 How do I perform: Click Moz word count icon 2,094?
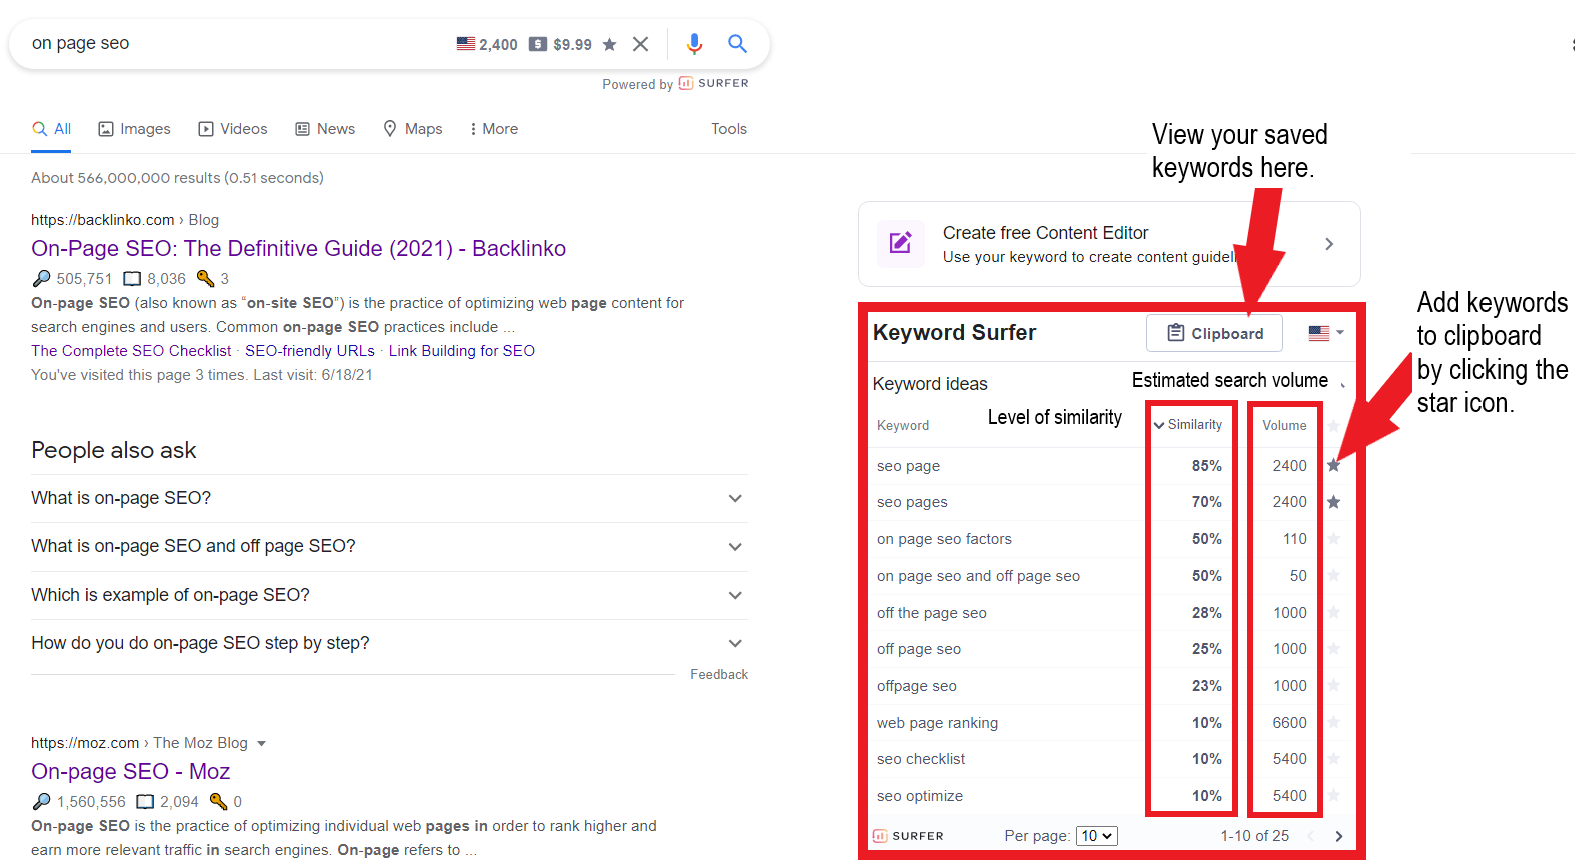click(x=145, y=802)
